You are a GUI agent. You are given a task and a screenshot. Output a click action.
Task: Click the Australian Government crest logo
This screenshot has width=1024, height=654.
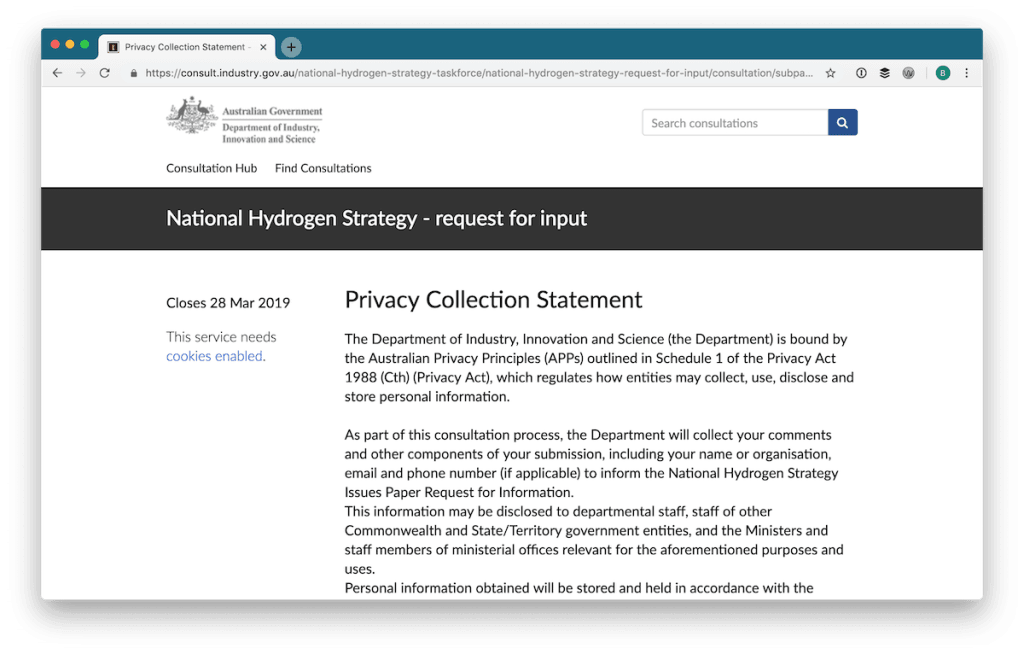(191, 116)
